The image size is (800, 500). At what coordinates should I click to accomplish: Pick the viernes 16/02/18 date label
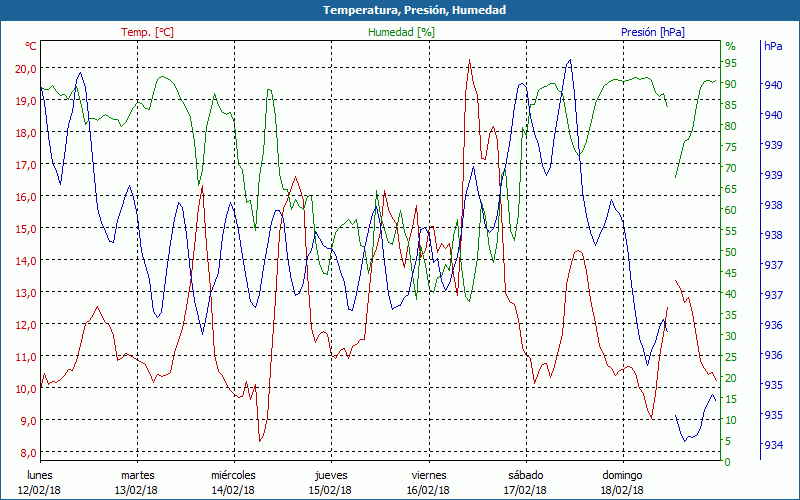(x=428, y=482)
